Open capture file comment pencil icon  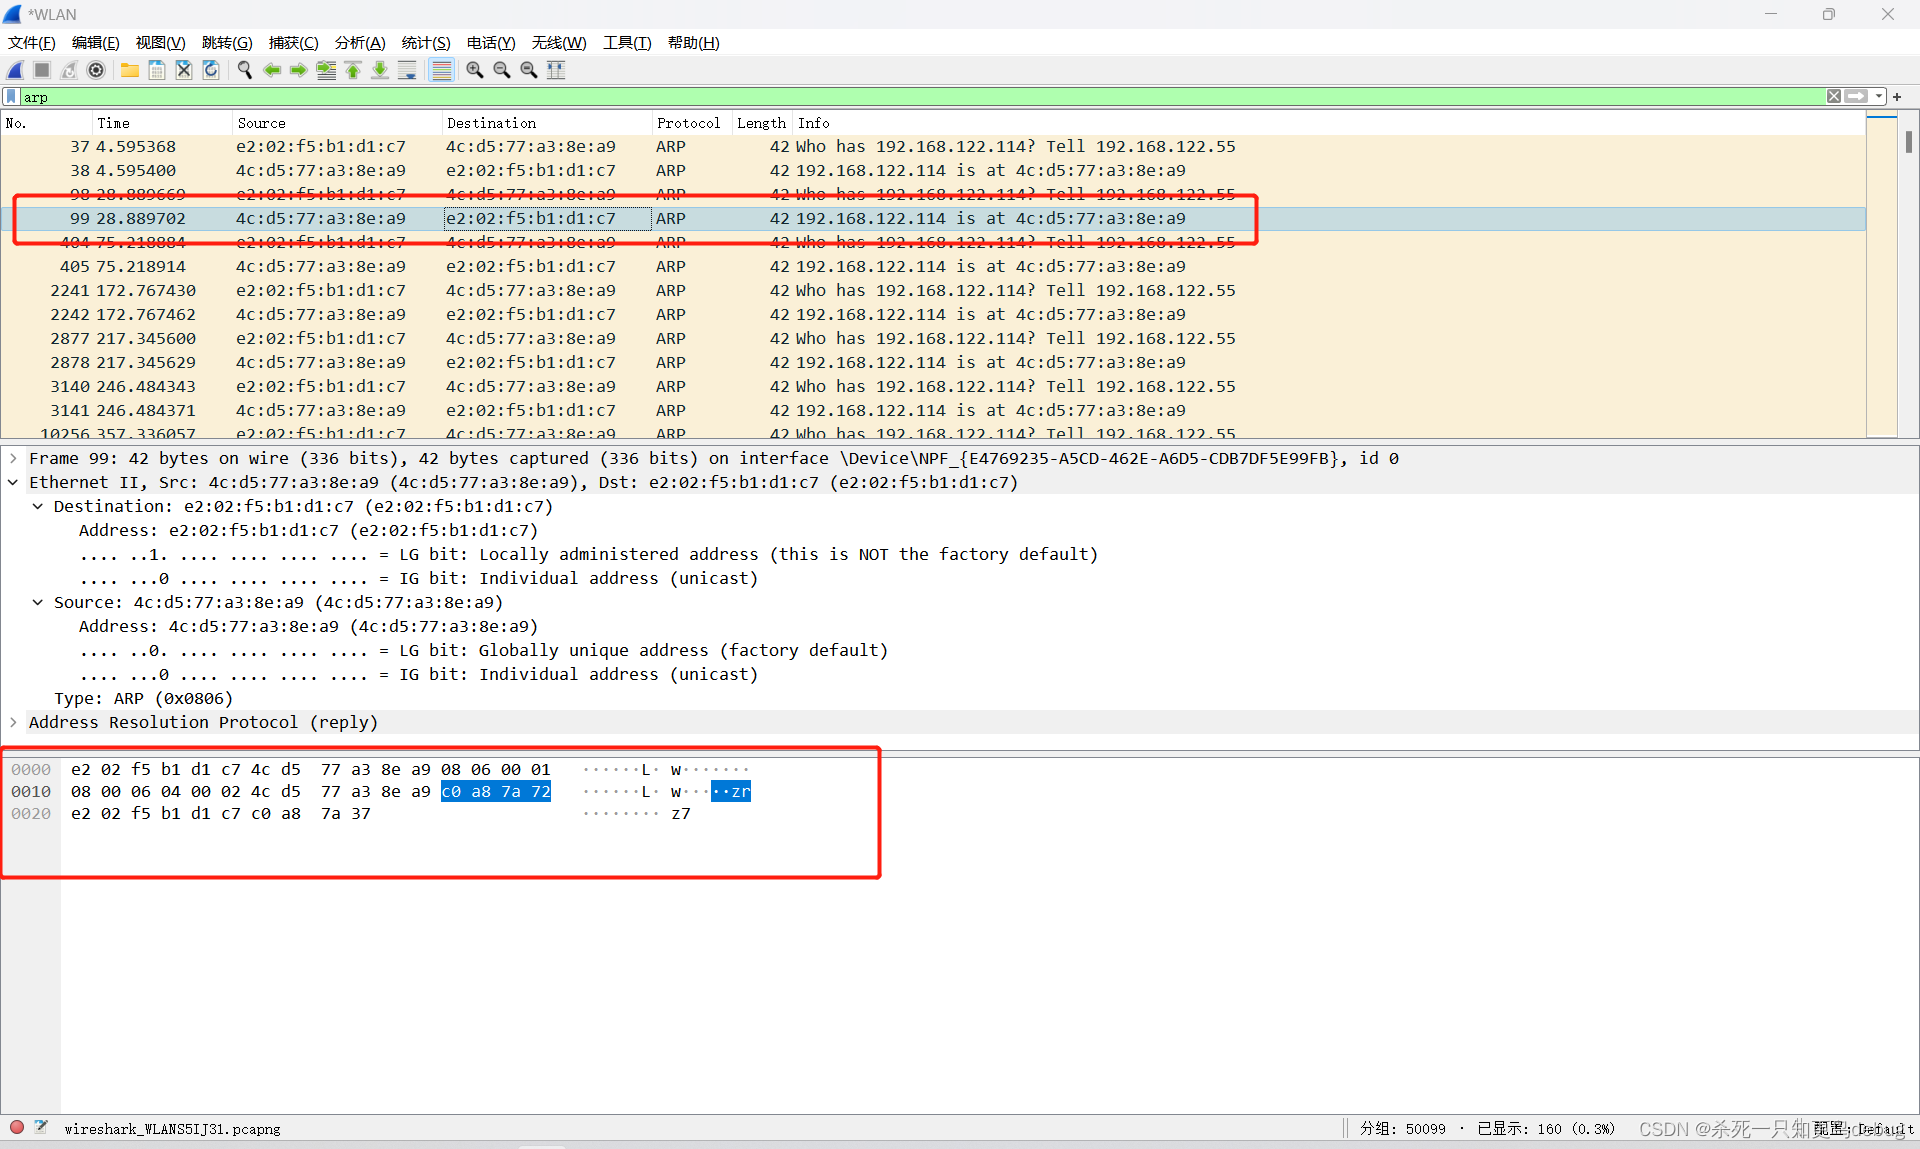pos(41,1127)
